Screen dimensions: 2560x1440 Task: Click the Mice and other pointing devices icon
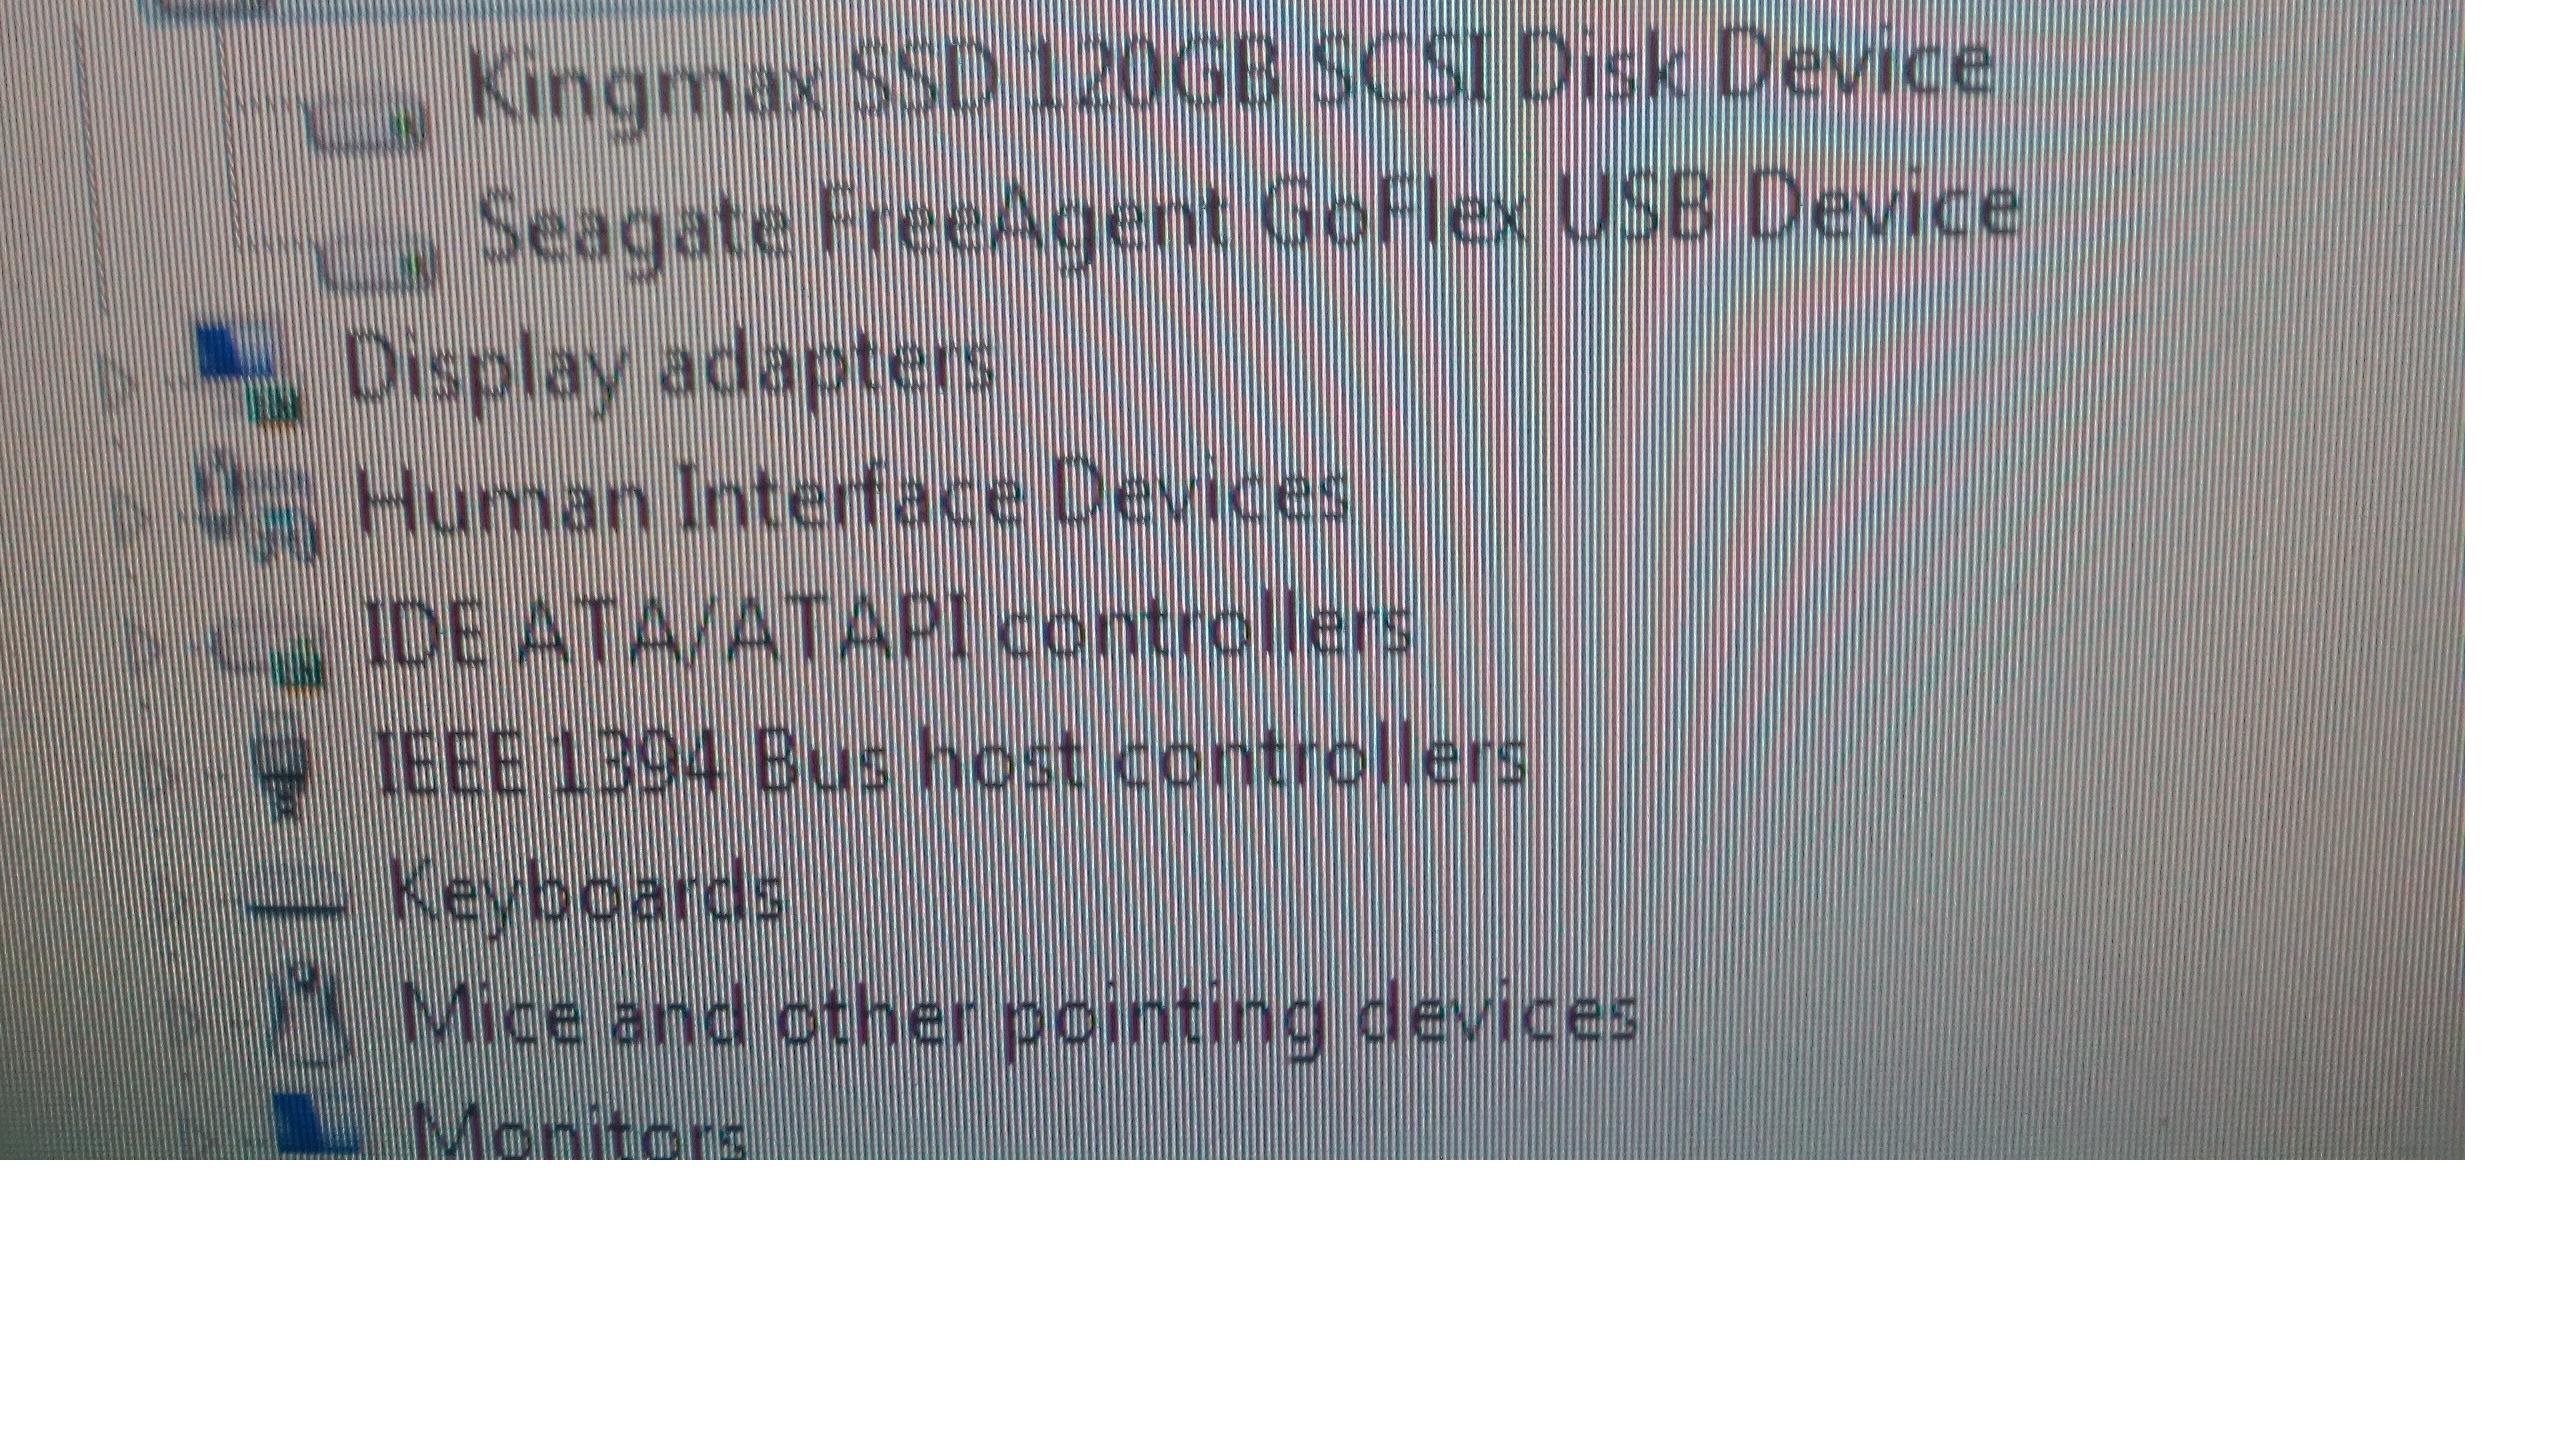[309, 1016]
